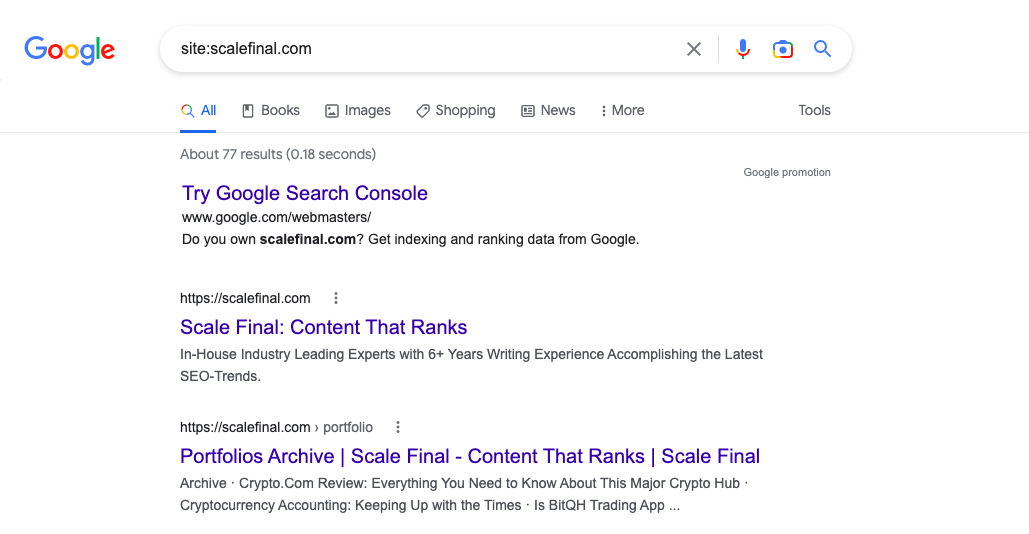This screenshot has width=1029, height=534.
Task: Click the Google logo
Action: (x=69, y=49)
